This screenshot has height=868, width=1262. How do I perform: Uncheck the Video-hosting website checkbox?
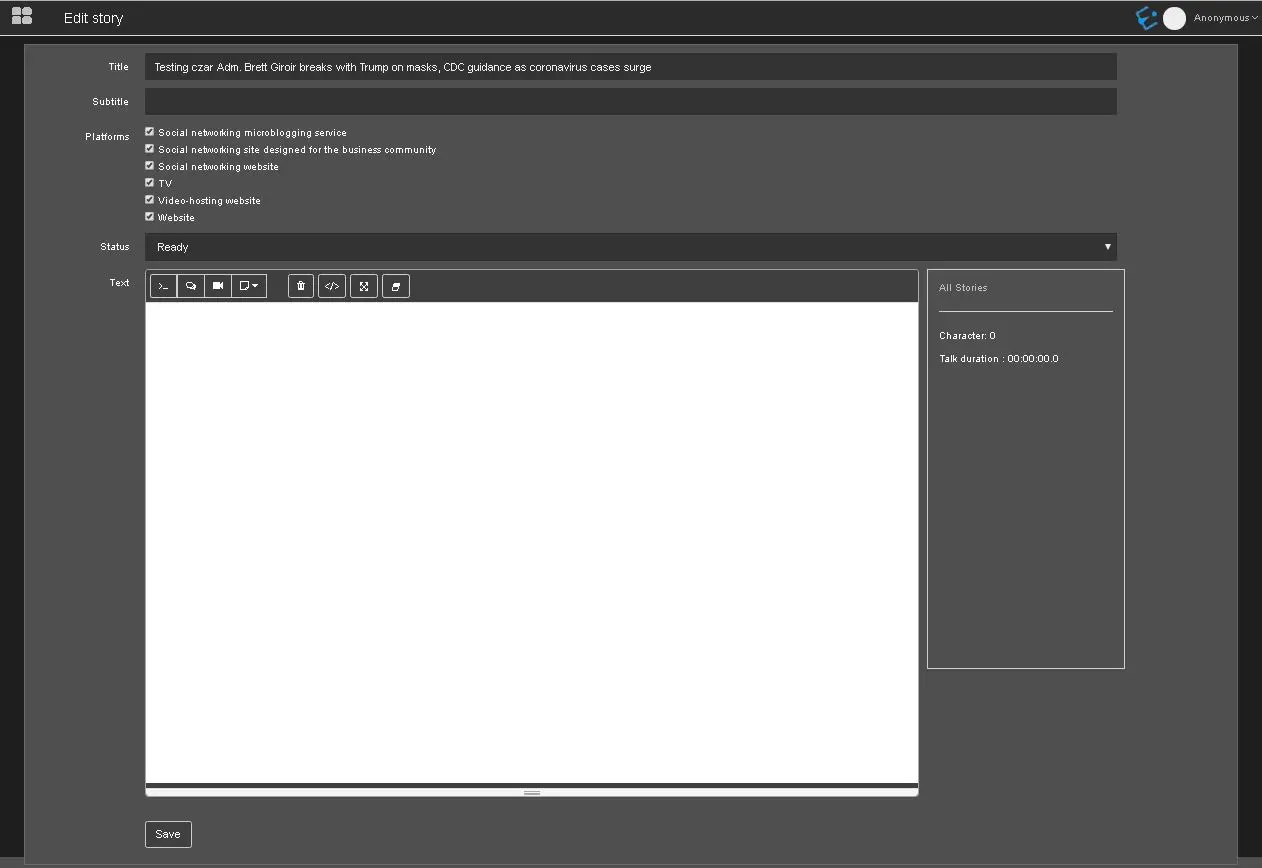click(x=150, y=199)
